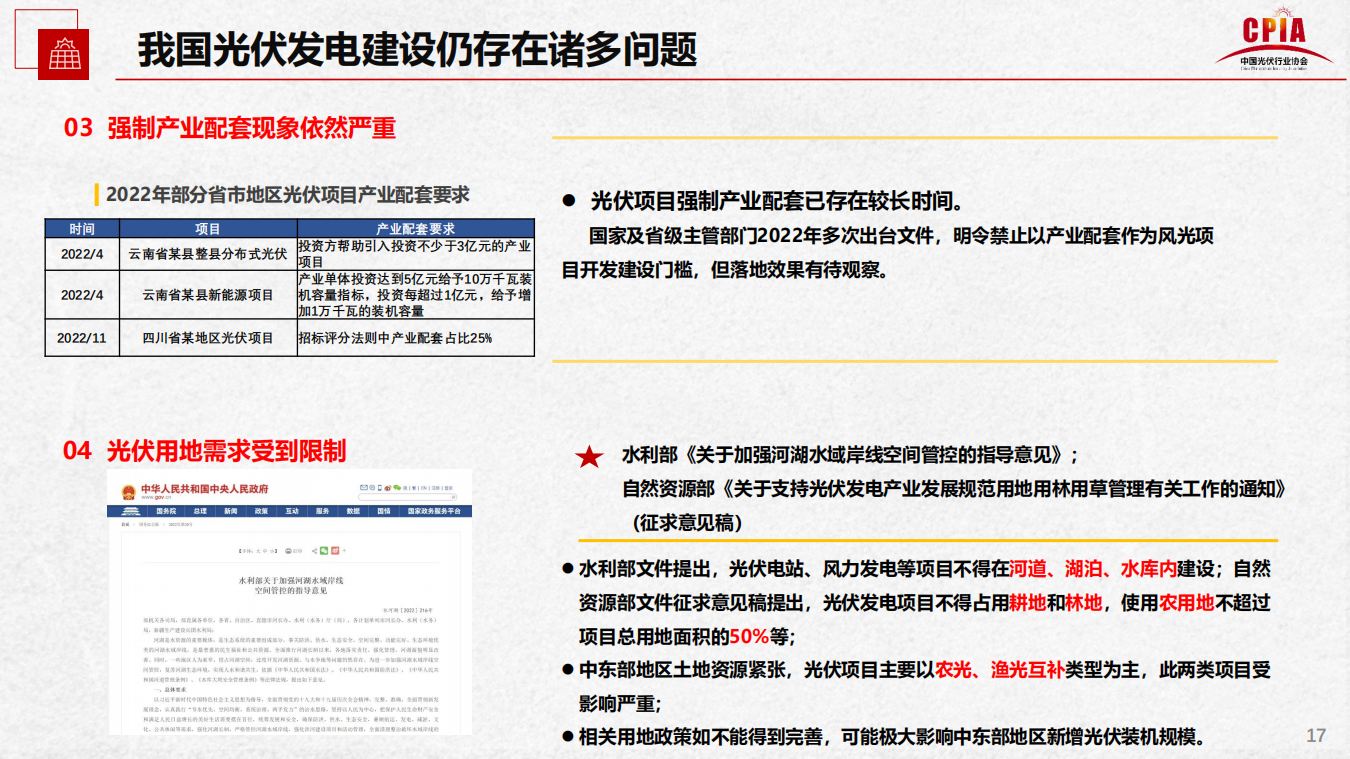
Task: Click the print icon above the article title
Action: [x=288, y=551]
